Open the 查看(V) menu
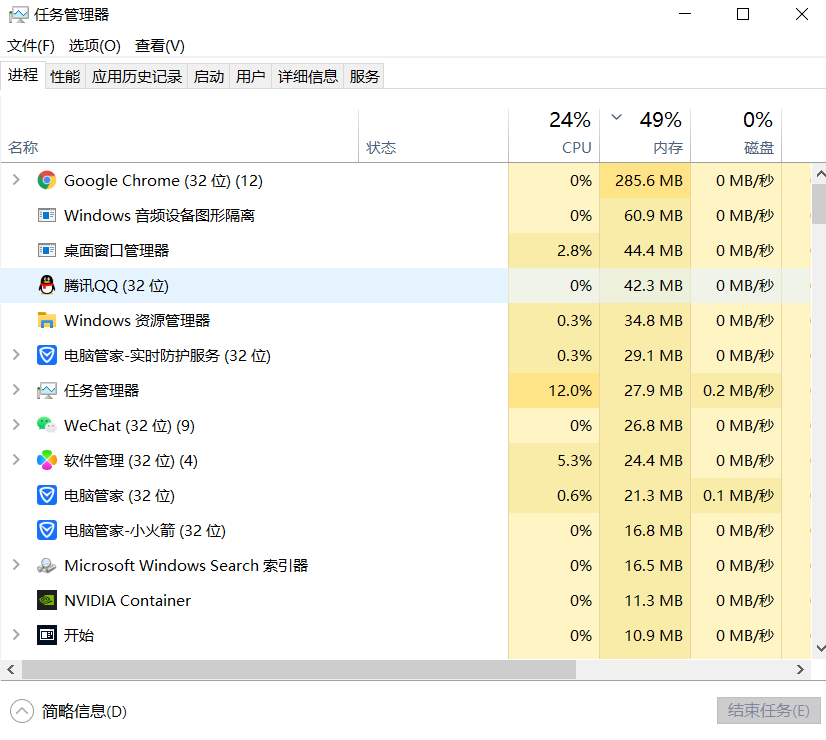Image resolution: width=826 pixels, height=740 pixels. (160, 46)
